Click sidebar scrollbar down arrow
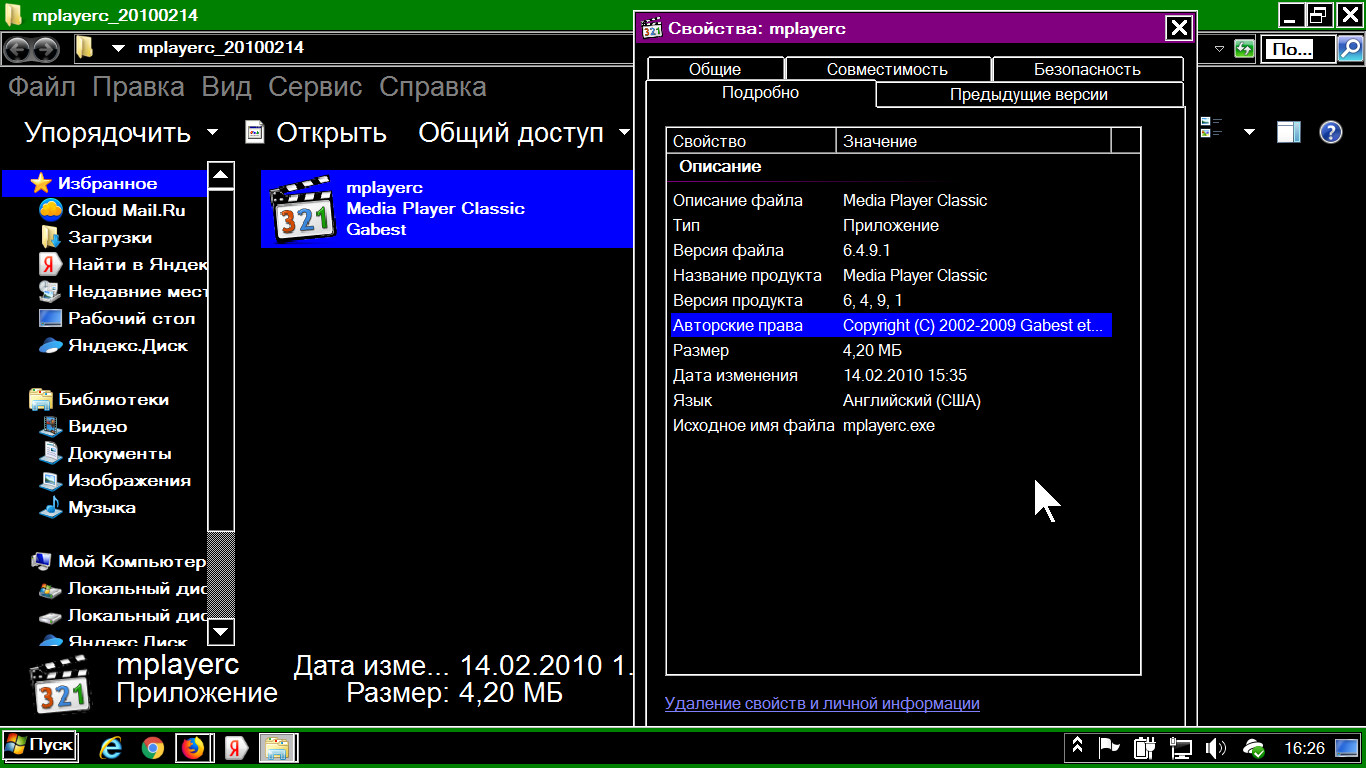Viewport: 1366px width, 768px height. pos(221,632)
